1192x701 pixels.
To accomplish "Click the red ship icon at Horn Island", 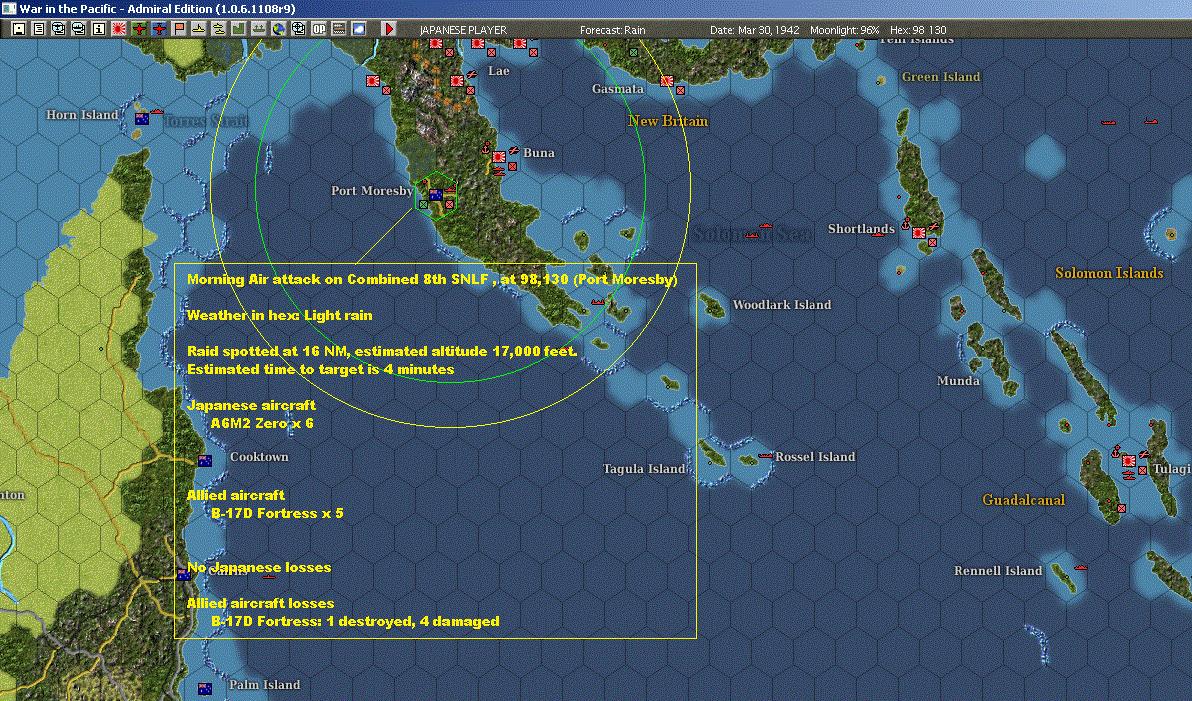I will [157, 112].
